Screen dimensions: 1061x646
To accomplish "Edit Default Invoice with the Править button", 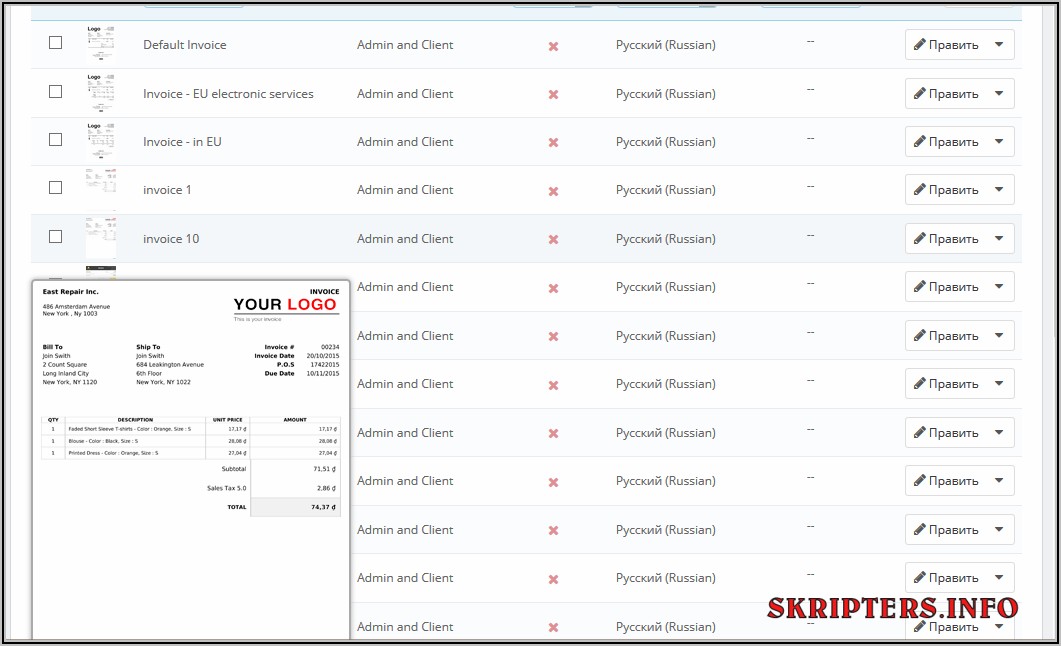I will pos(946,45).
